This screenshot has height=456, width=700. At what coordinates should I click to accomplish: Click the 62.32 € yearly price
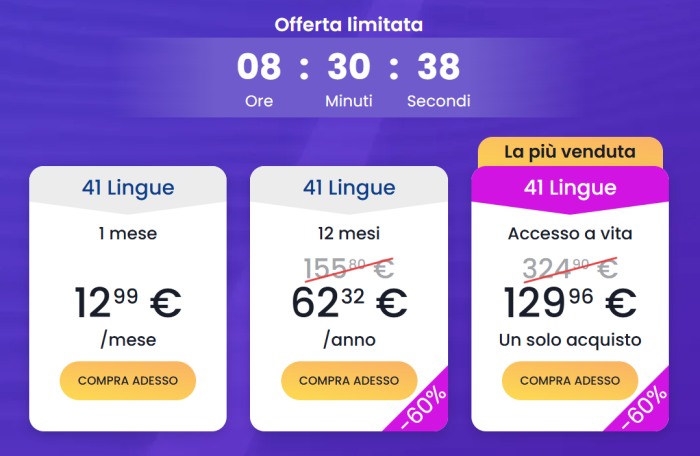349,301
